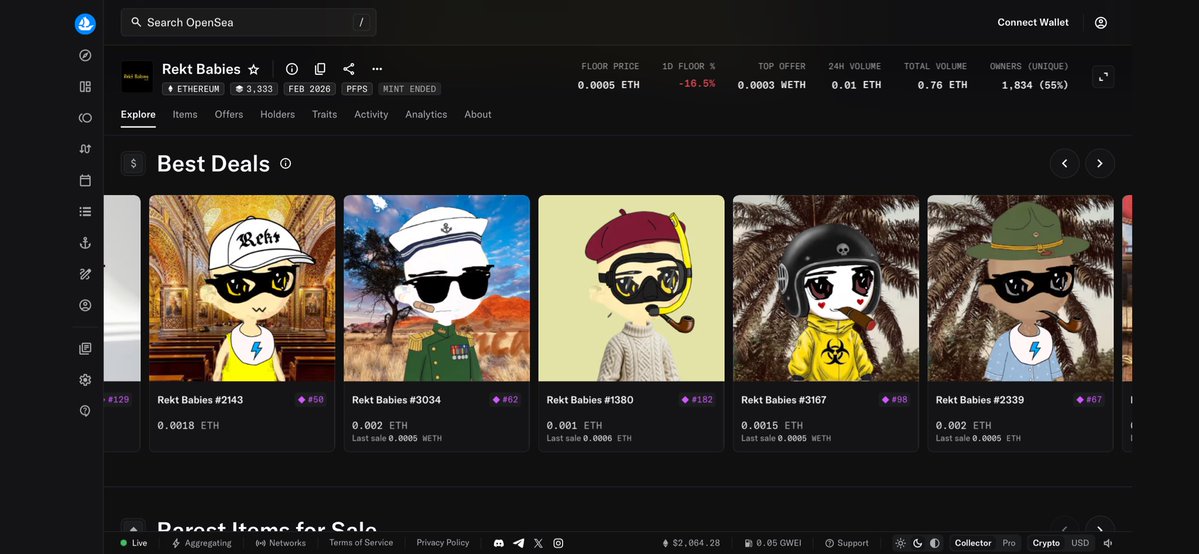The height and width of the screenshot is (554, 1199).
Task: Show prices in Crypto
Action: point(1046,543)
